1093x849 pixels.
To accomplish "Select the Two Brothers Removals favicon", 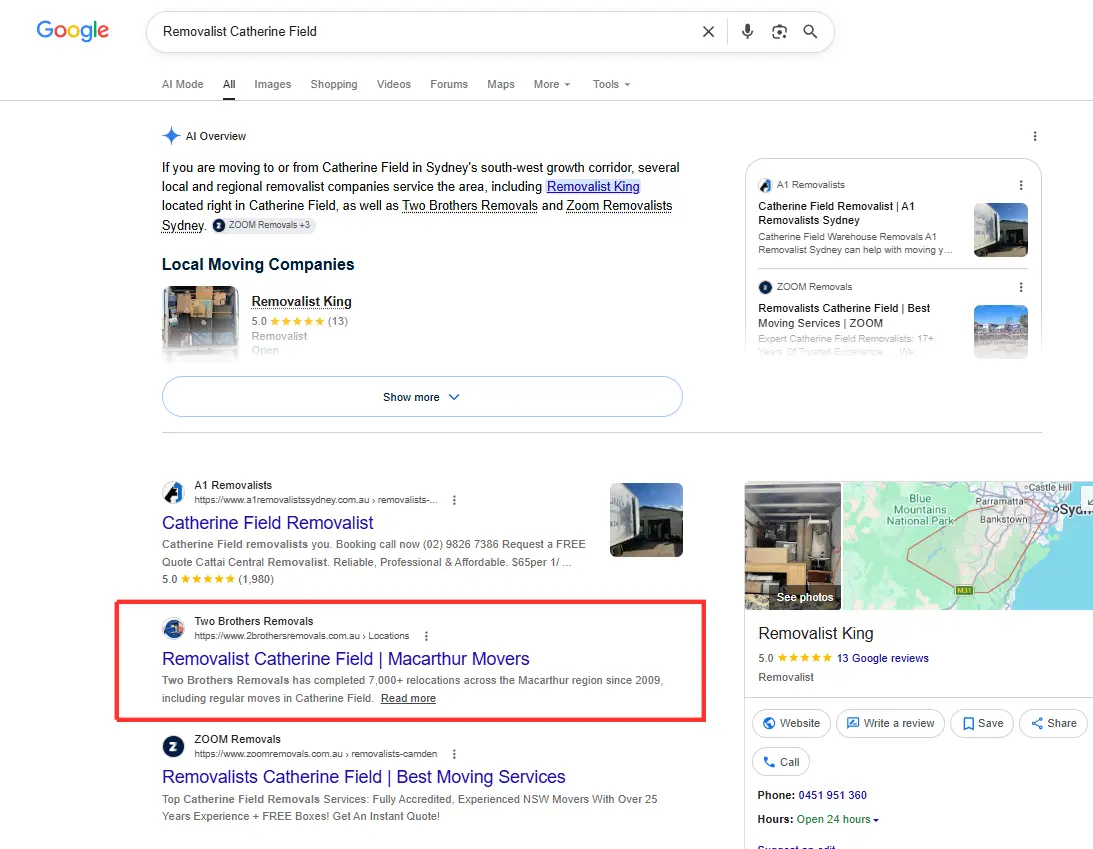I will tap(174, 629).
